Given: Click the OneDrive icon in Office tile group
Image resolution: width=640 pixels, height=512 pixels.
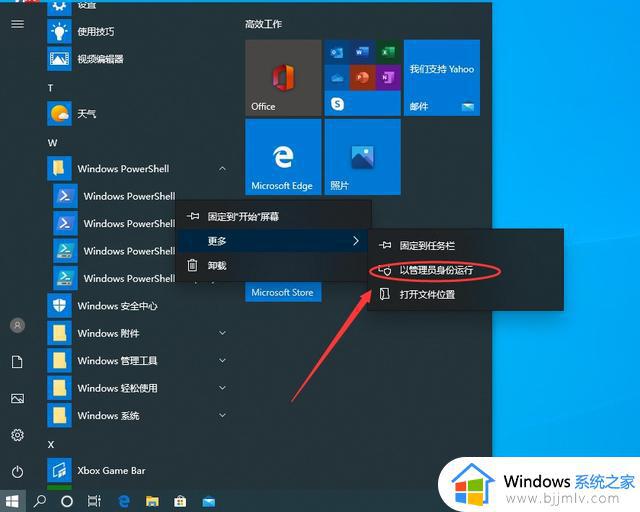Looking at the screenshot, I should pyautogui.click(x=337, y=78).
